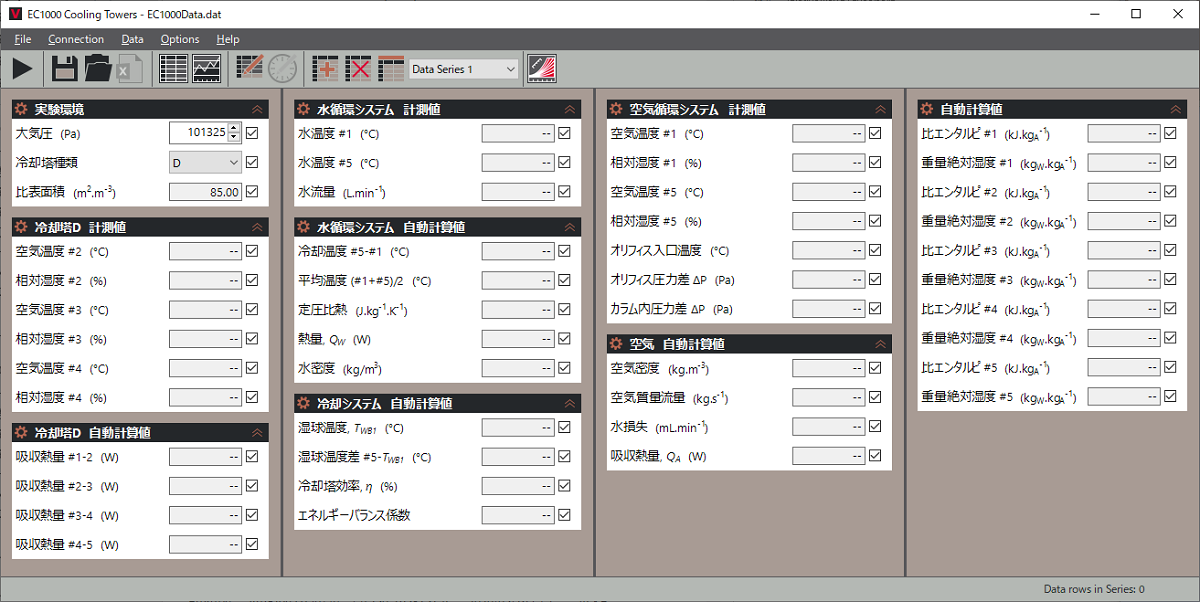Image resolution: width=1200 pixels, height=602 pixels.
Task: Click the 相対湿度 #5 label
Action: 657,221
